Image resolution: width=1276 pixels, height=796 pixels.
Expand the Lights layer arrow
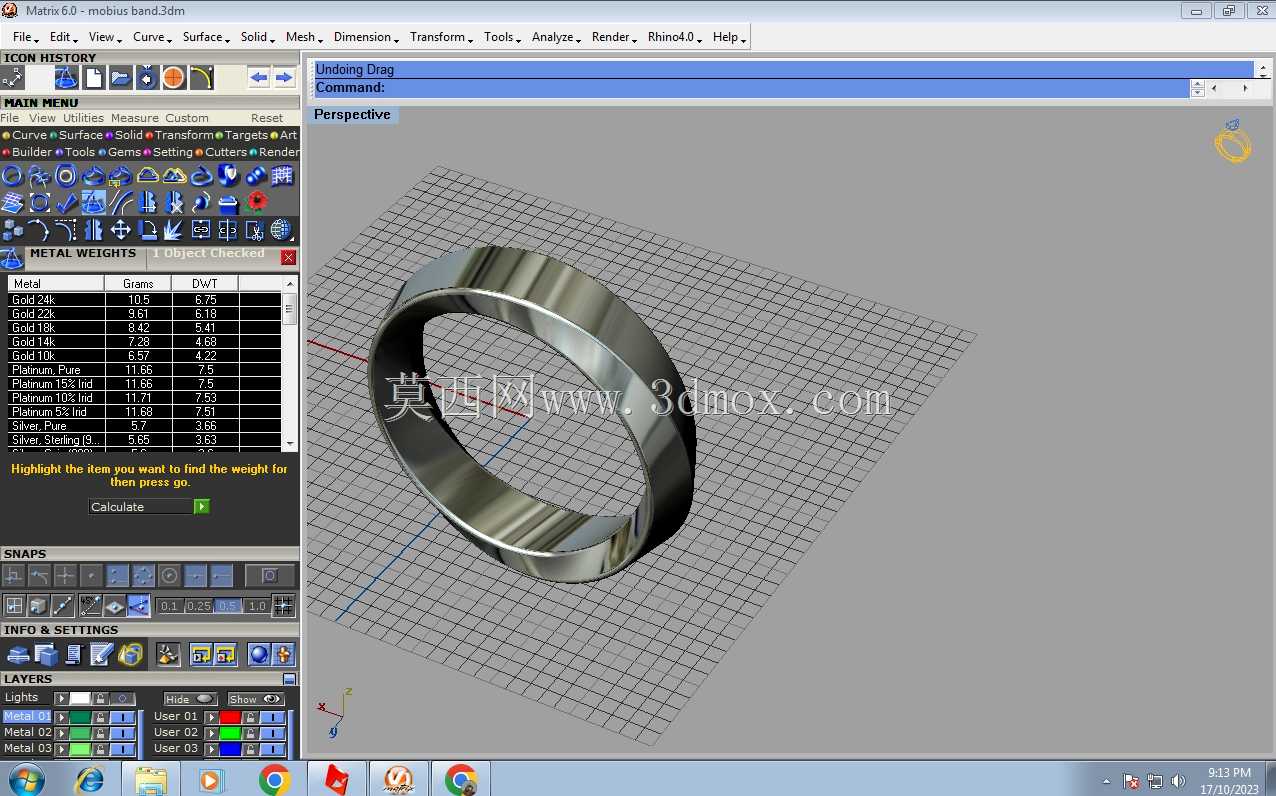pyautogui.click(x=62, y=699)
